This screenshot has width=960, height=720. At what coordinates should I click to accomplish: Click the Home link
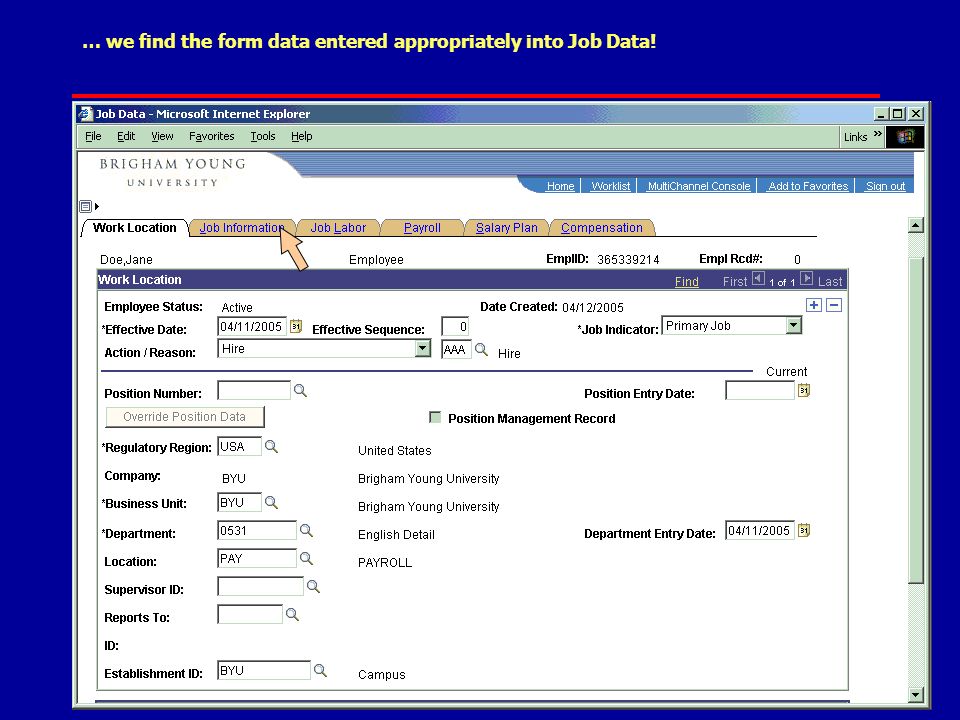click(560, 186)
